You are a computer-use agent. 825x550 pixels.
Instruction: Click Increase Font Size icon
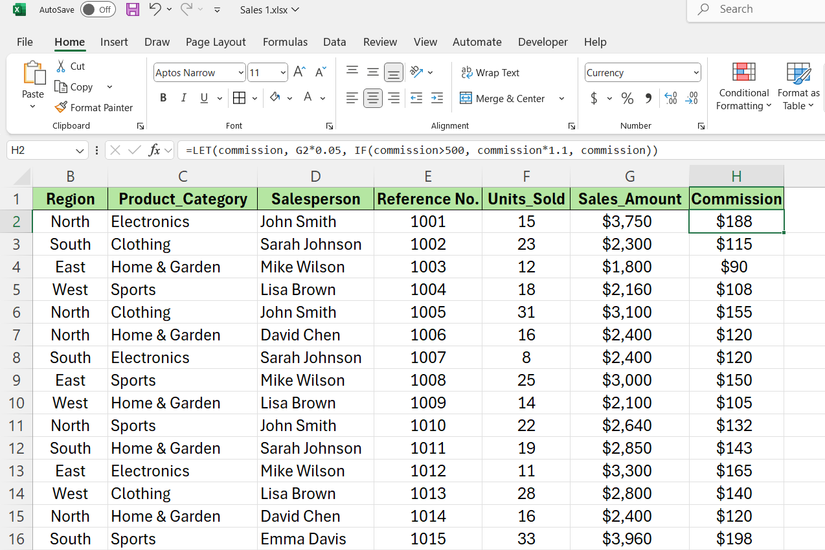coord(301,73)
